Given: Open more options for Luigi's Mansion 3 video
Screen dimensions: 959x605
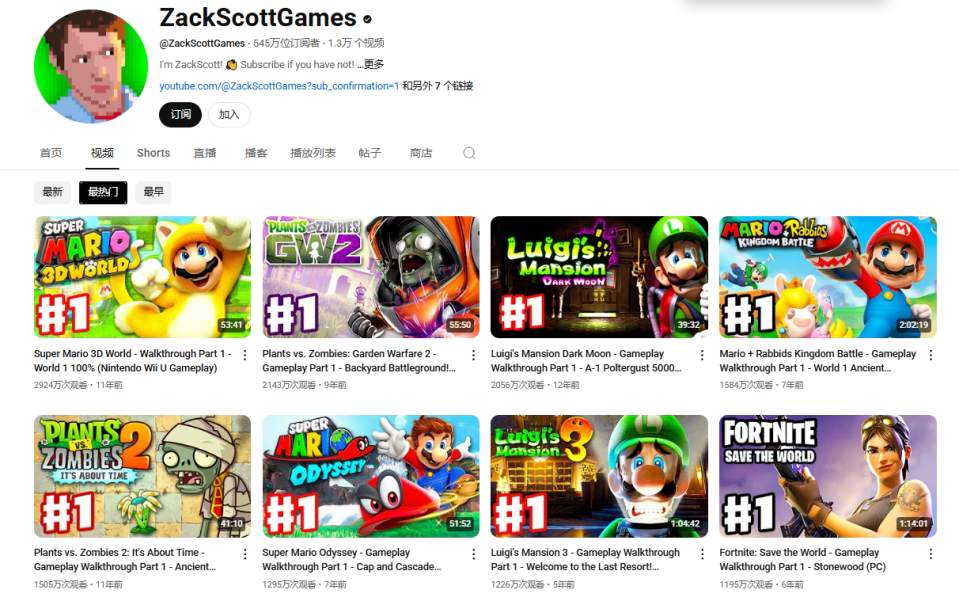Looking at the screenshot, I should [702, 554].
